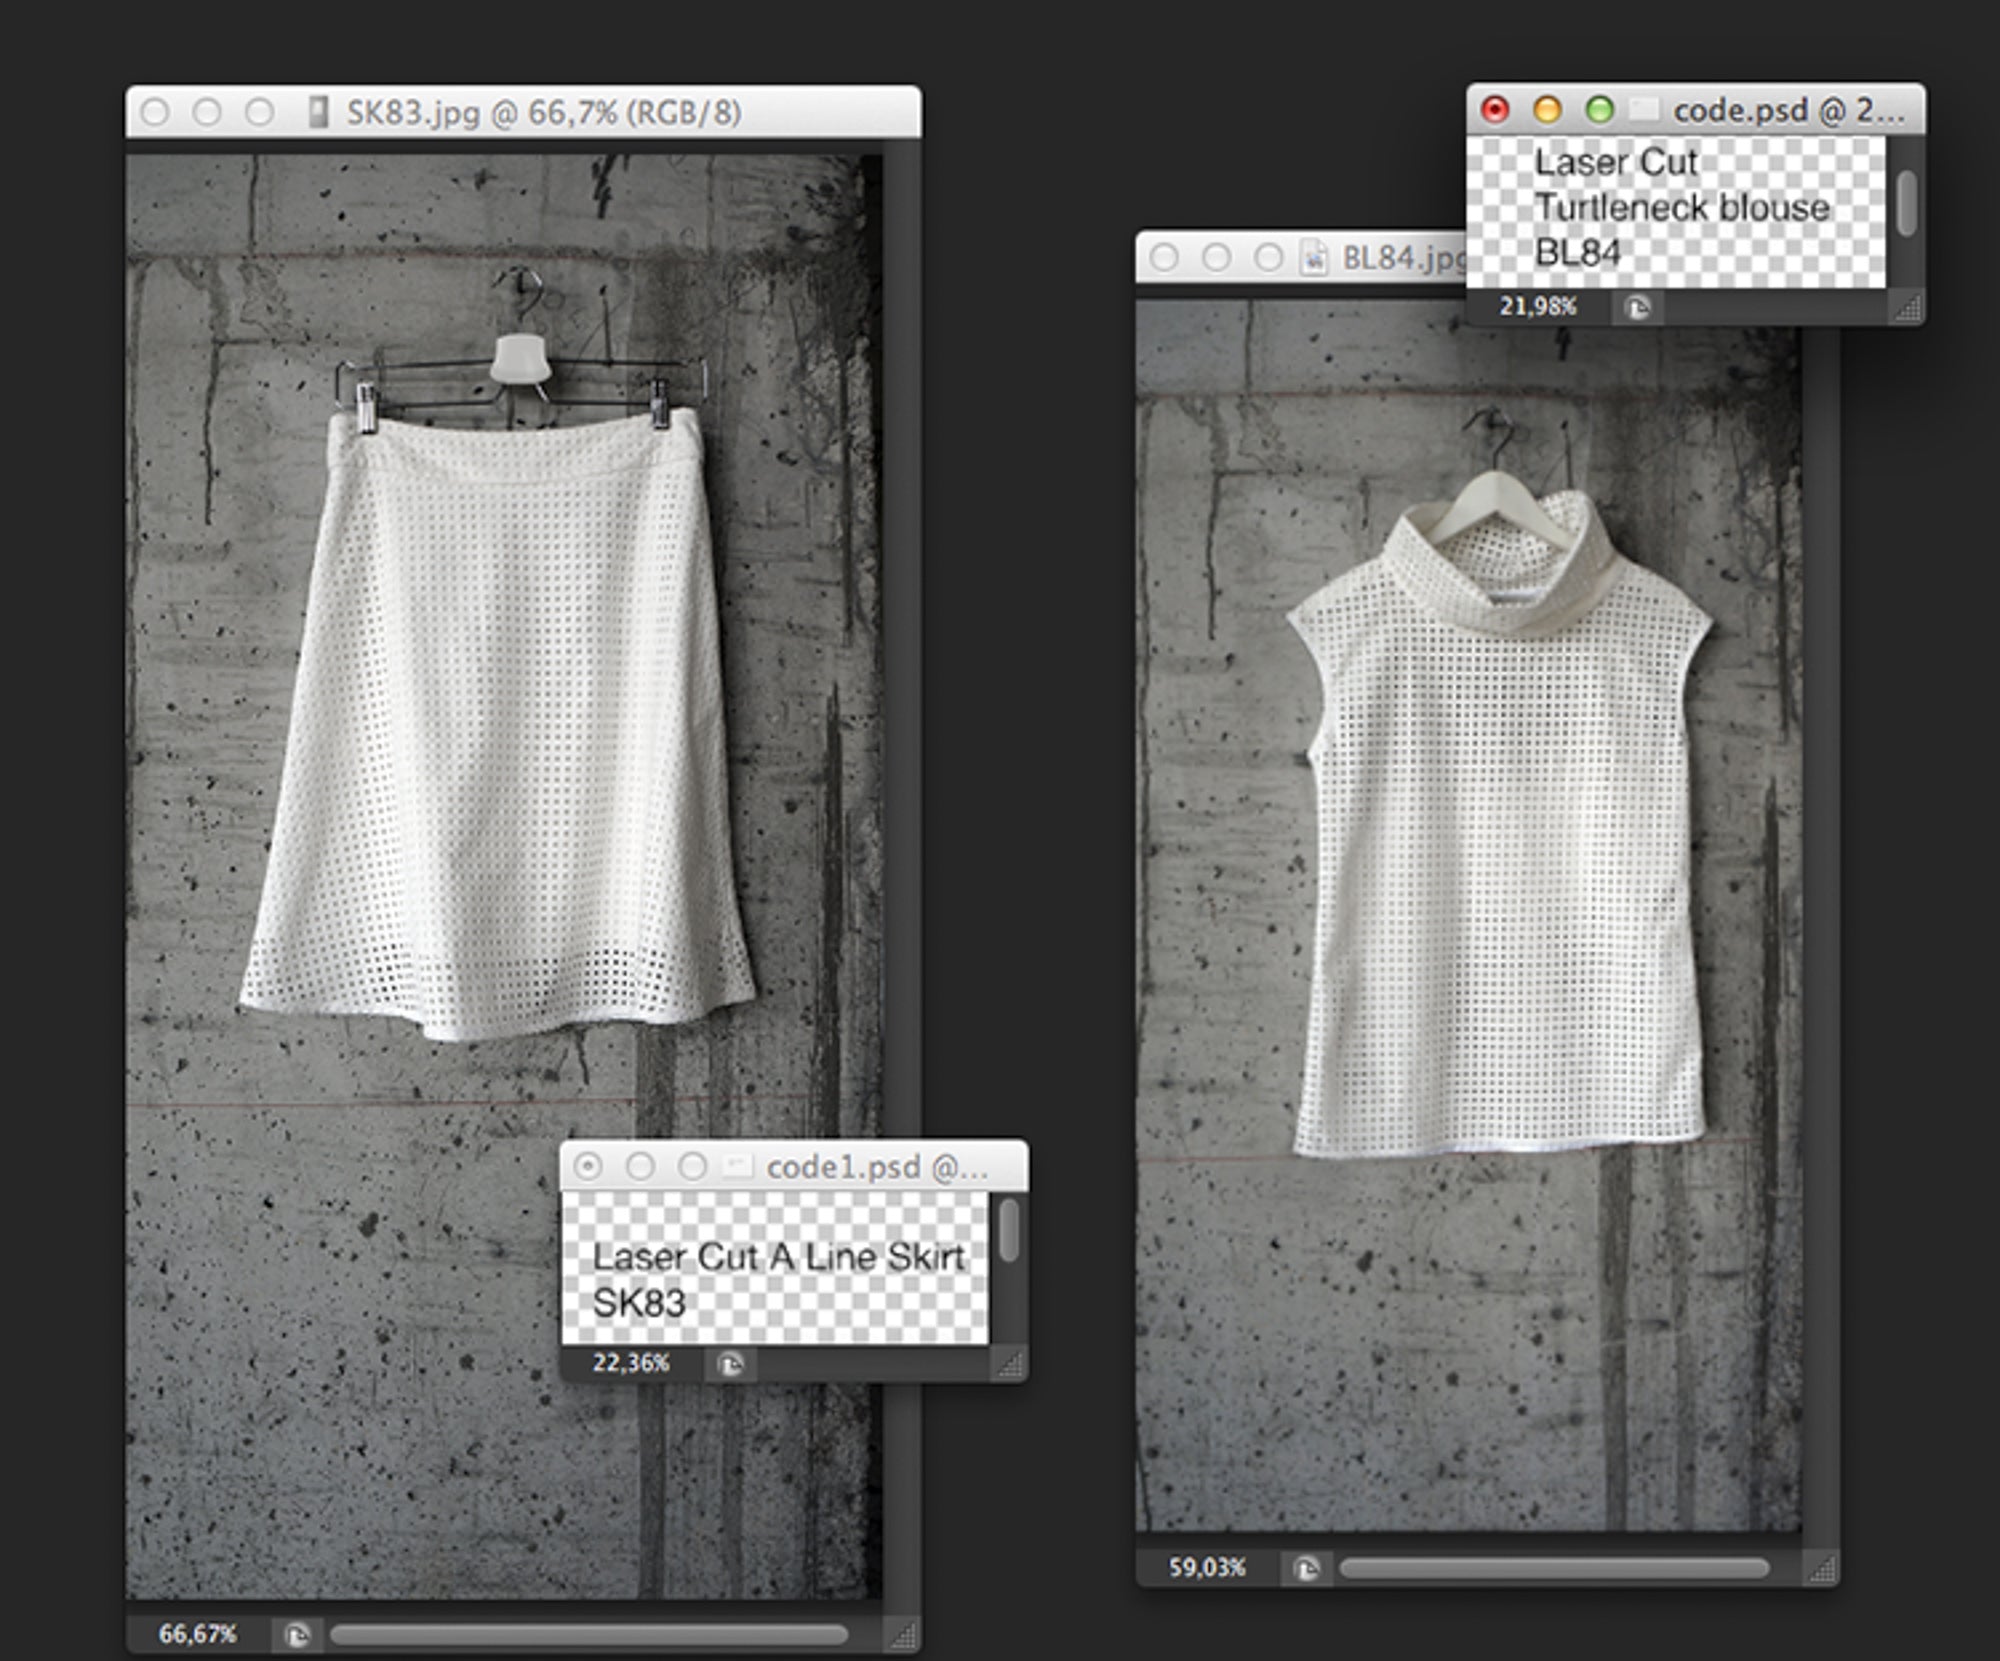This screenshot has height=1661, width=2000.
Task: Click the code1.psd document proxy icon
Action: 737,1167
